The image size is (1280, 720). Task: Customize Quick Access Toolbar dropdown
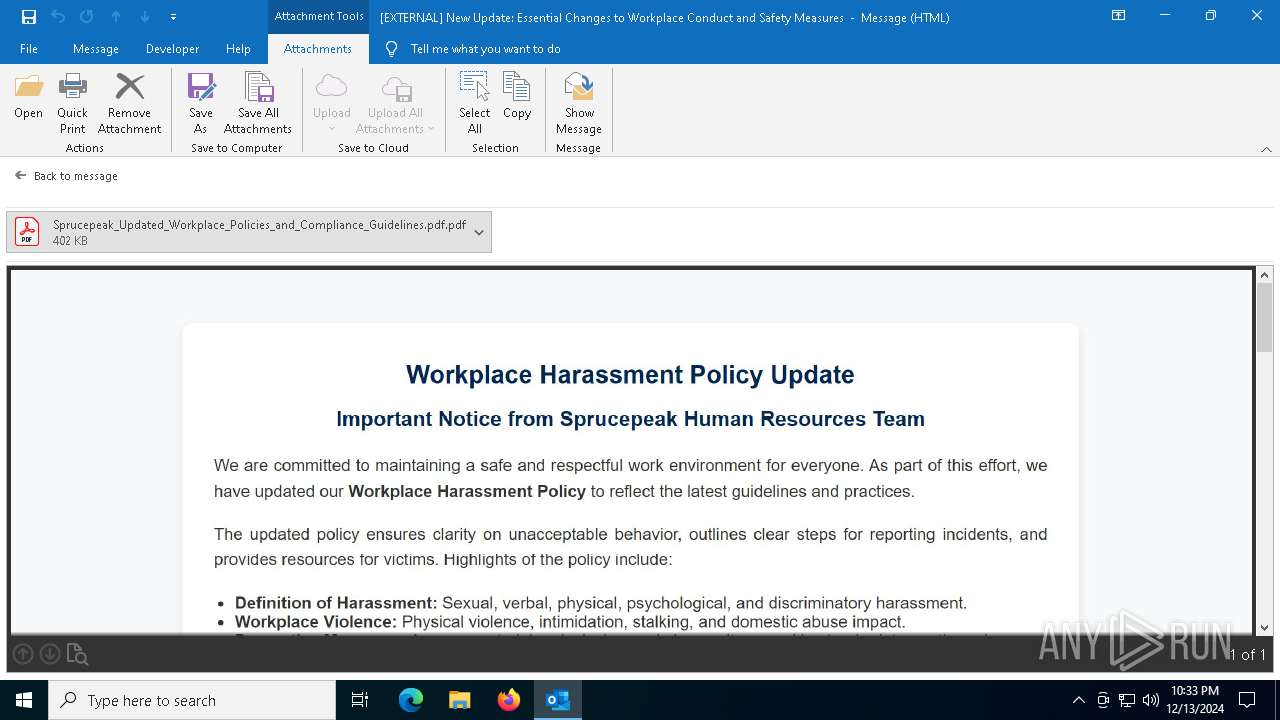(x=174, y=16)
